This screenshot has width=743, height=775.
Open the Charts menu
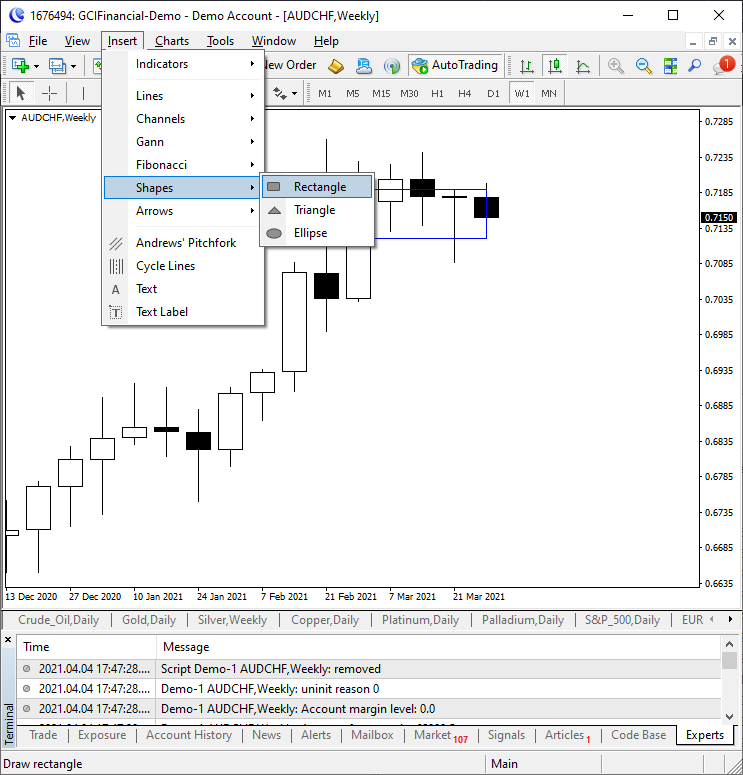(x=172, y=41)
